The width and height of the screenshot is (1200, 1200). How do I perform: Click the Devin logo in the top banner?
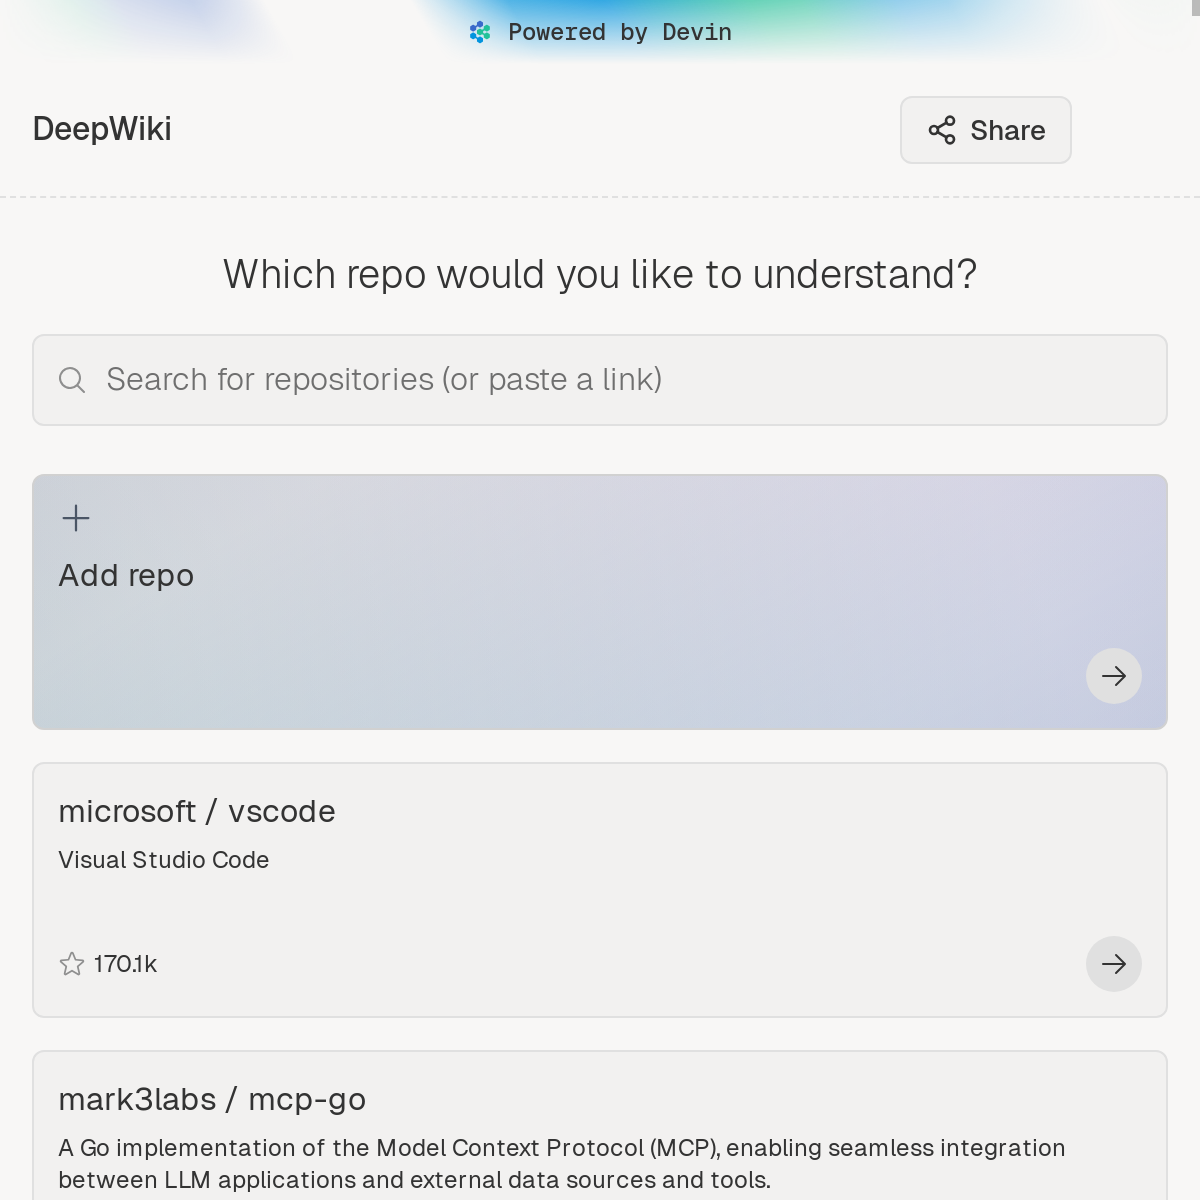coord(480,32)
